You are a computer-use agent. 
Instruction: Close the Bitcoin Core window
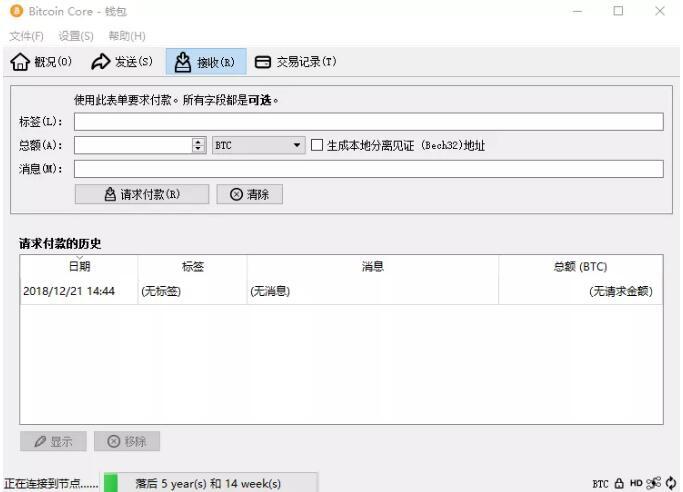[x=660, y=11]
